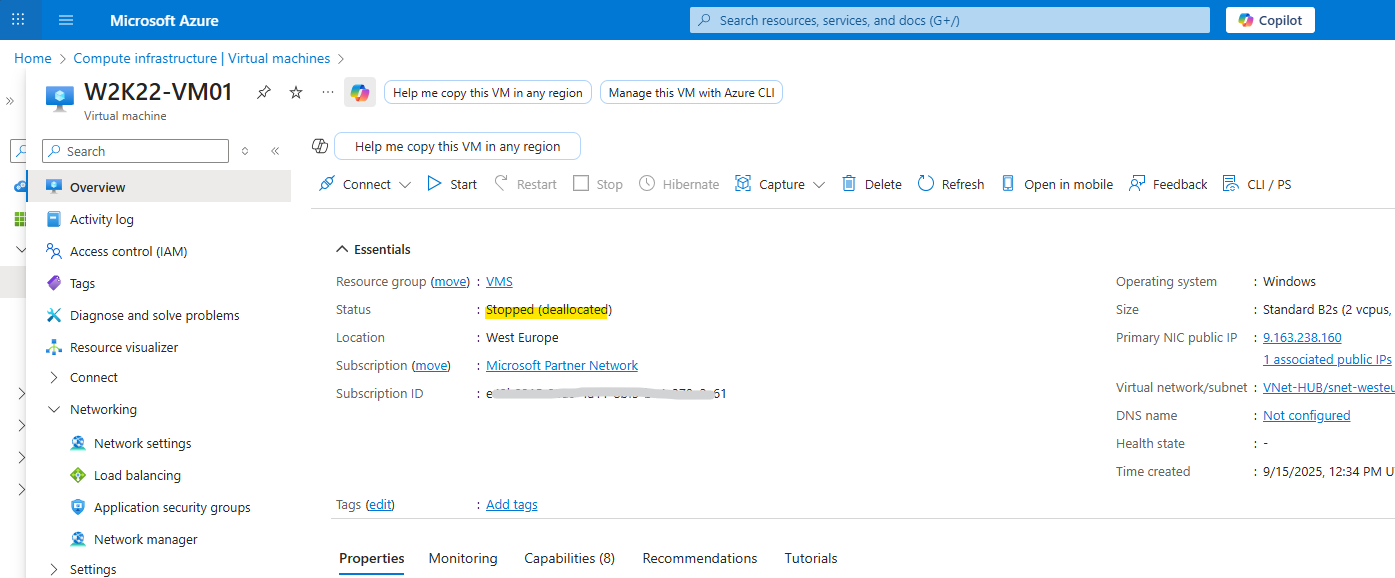Collapse the Essentials section
Screen dimensions: 1395x578
(x=373, y=249)
